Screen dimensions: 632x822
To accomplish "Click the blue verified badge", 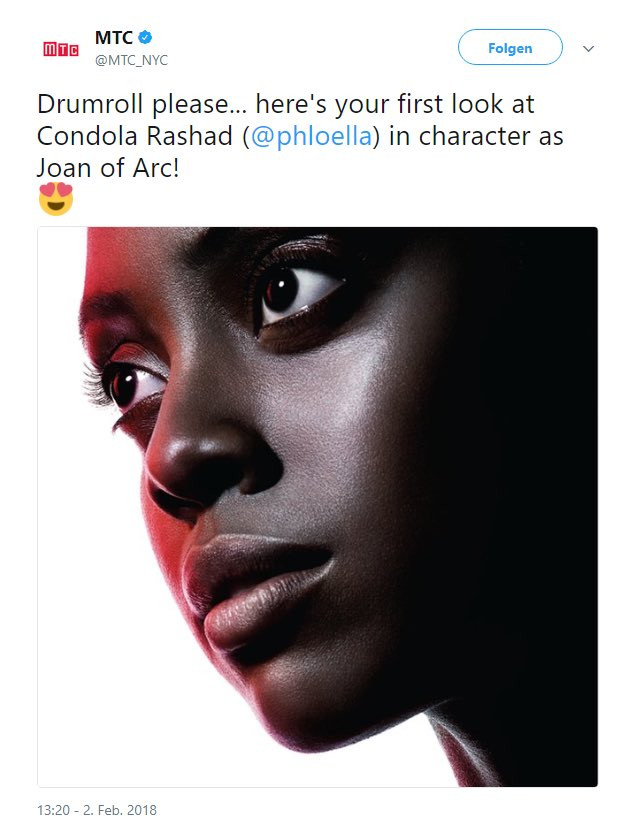I will (x=146, y=38).
